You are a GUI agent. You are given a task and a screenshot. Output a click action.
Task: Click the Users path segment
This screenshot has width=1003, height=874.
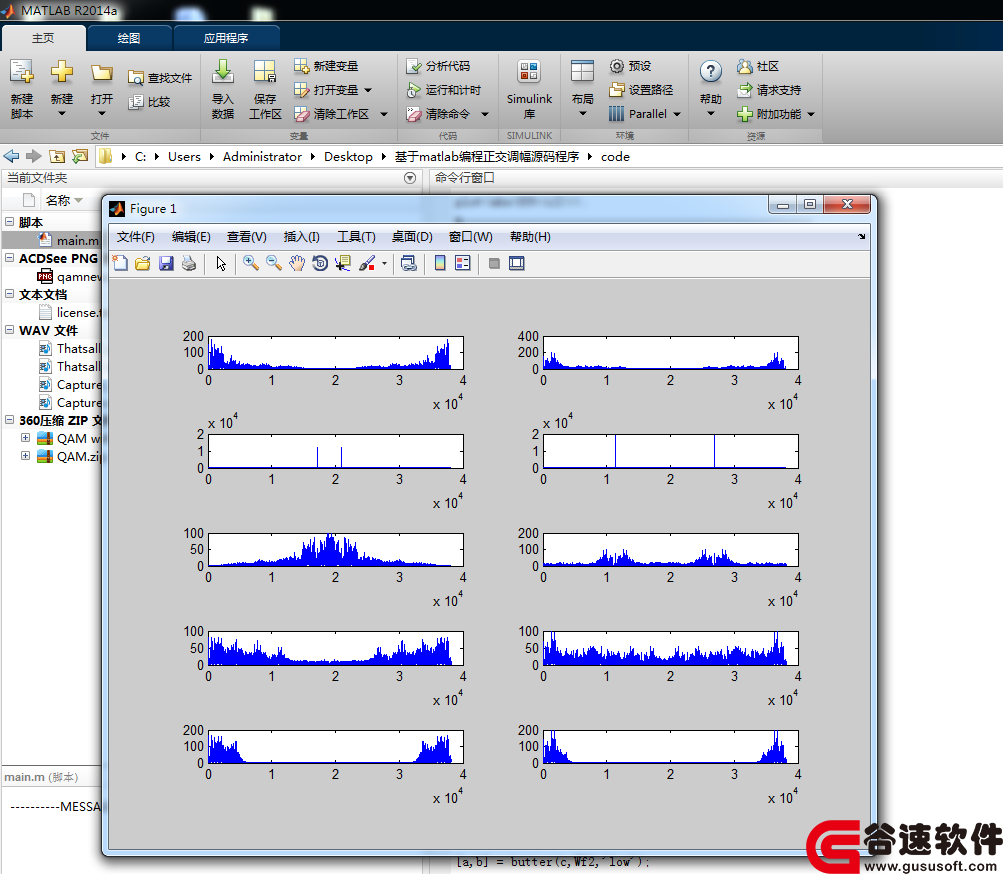coord(184,157)
